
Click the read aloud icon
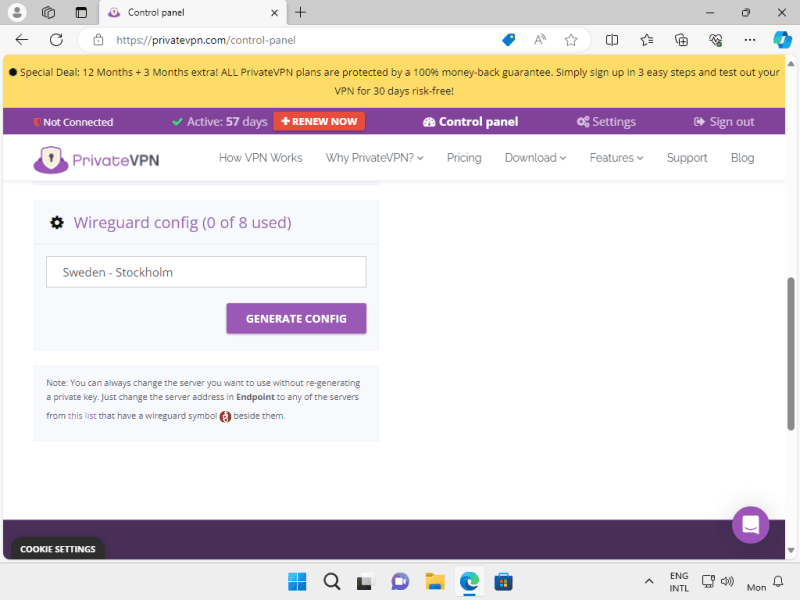[x=540, y=40]
